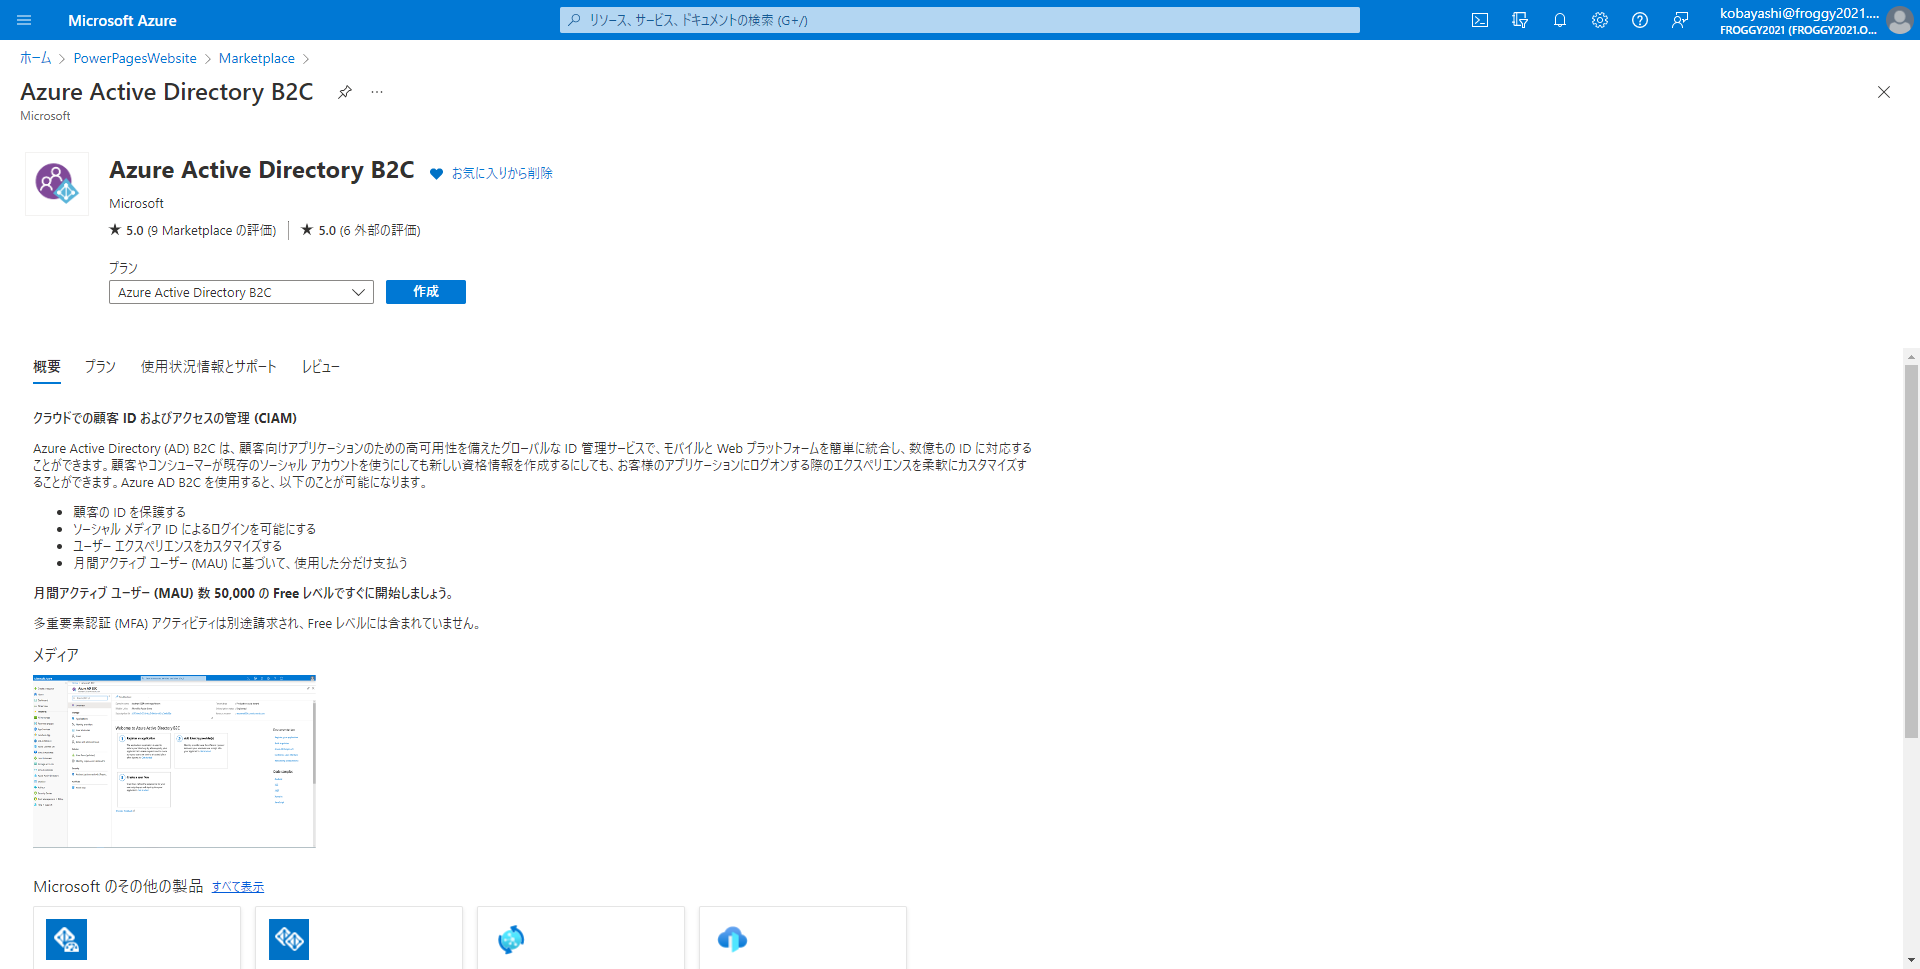Focus the resource search box
Image resolution: width=1920 pixels, height=969 pixels.
point(960,20)
